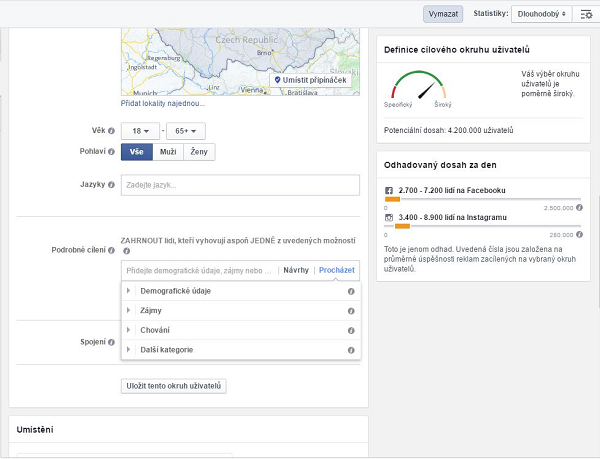Viewport: 600px width, 459px height.
Task: Click info icon in Chování row
Action: click(x=351, y=330)
